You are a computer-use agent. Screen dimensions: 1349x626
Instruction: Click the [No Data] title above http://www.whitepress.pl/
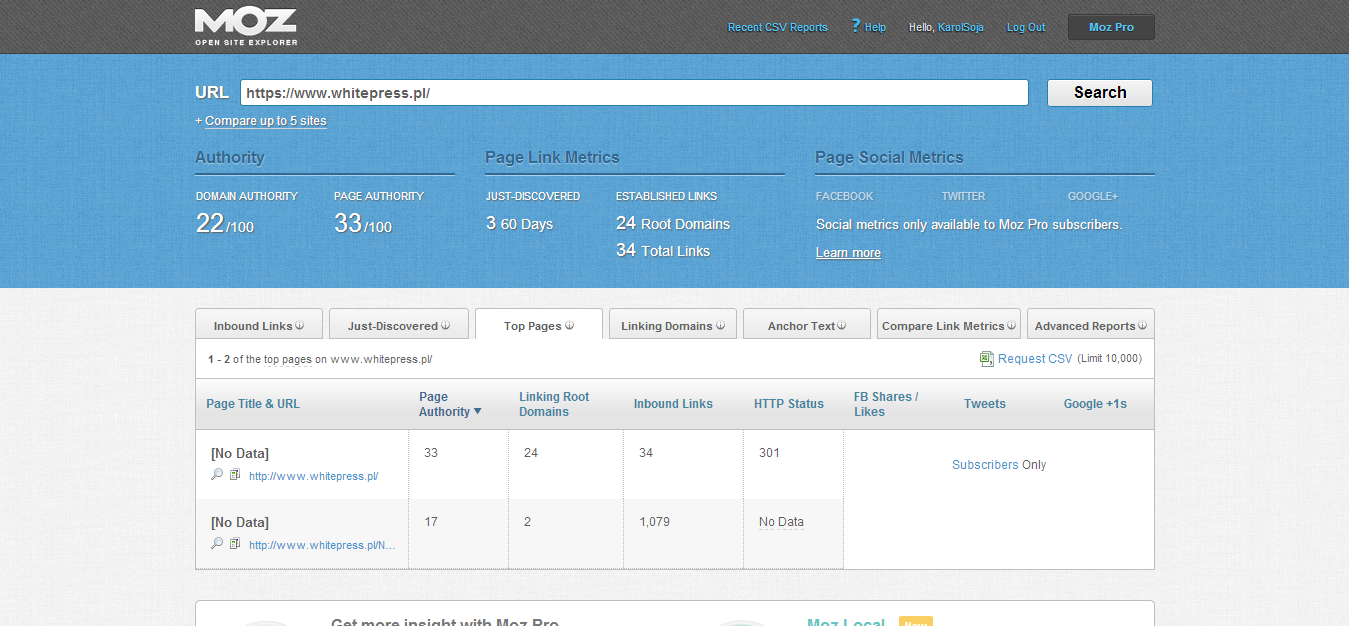(x=240, y=453)
